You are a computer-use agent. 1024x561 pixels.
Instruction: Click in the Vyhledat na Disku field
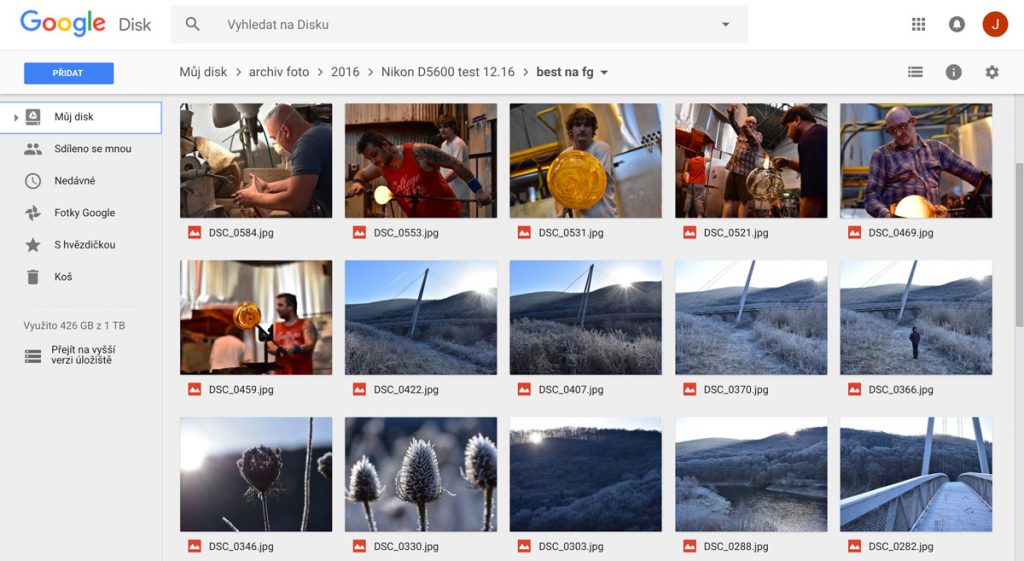point(459,24)
